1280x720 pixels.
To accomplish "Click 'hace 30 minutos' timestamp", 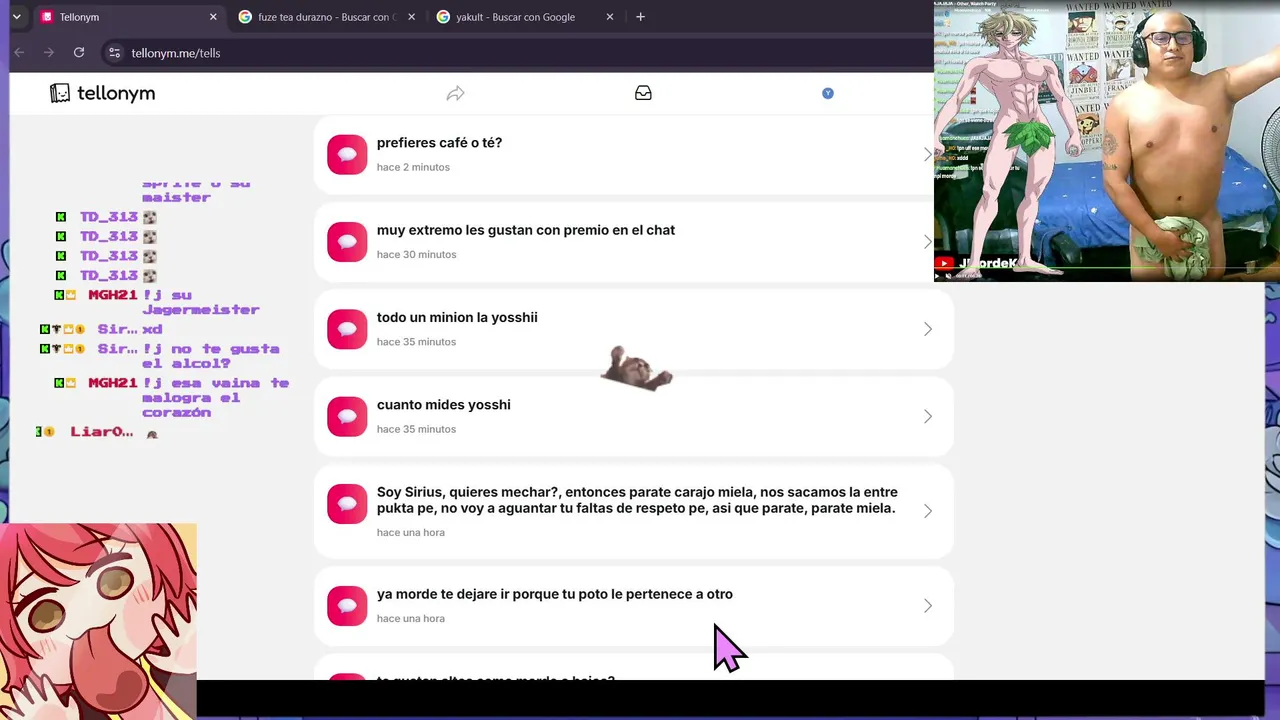I will click(x=416, y=254).
